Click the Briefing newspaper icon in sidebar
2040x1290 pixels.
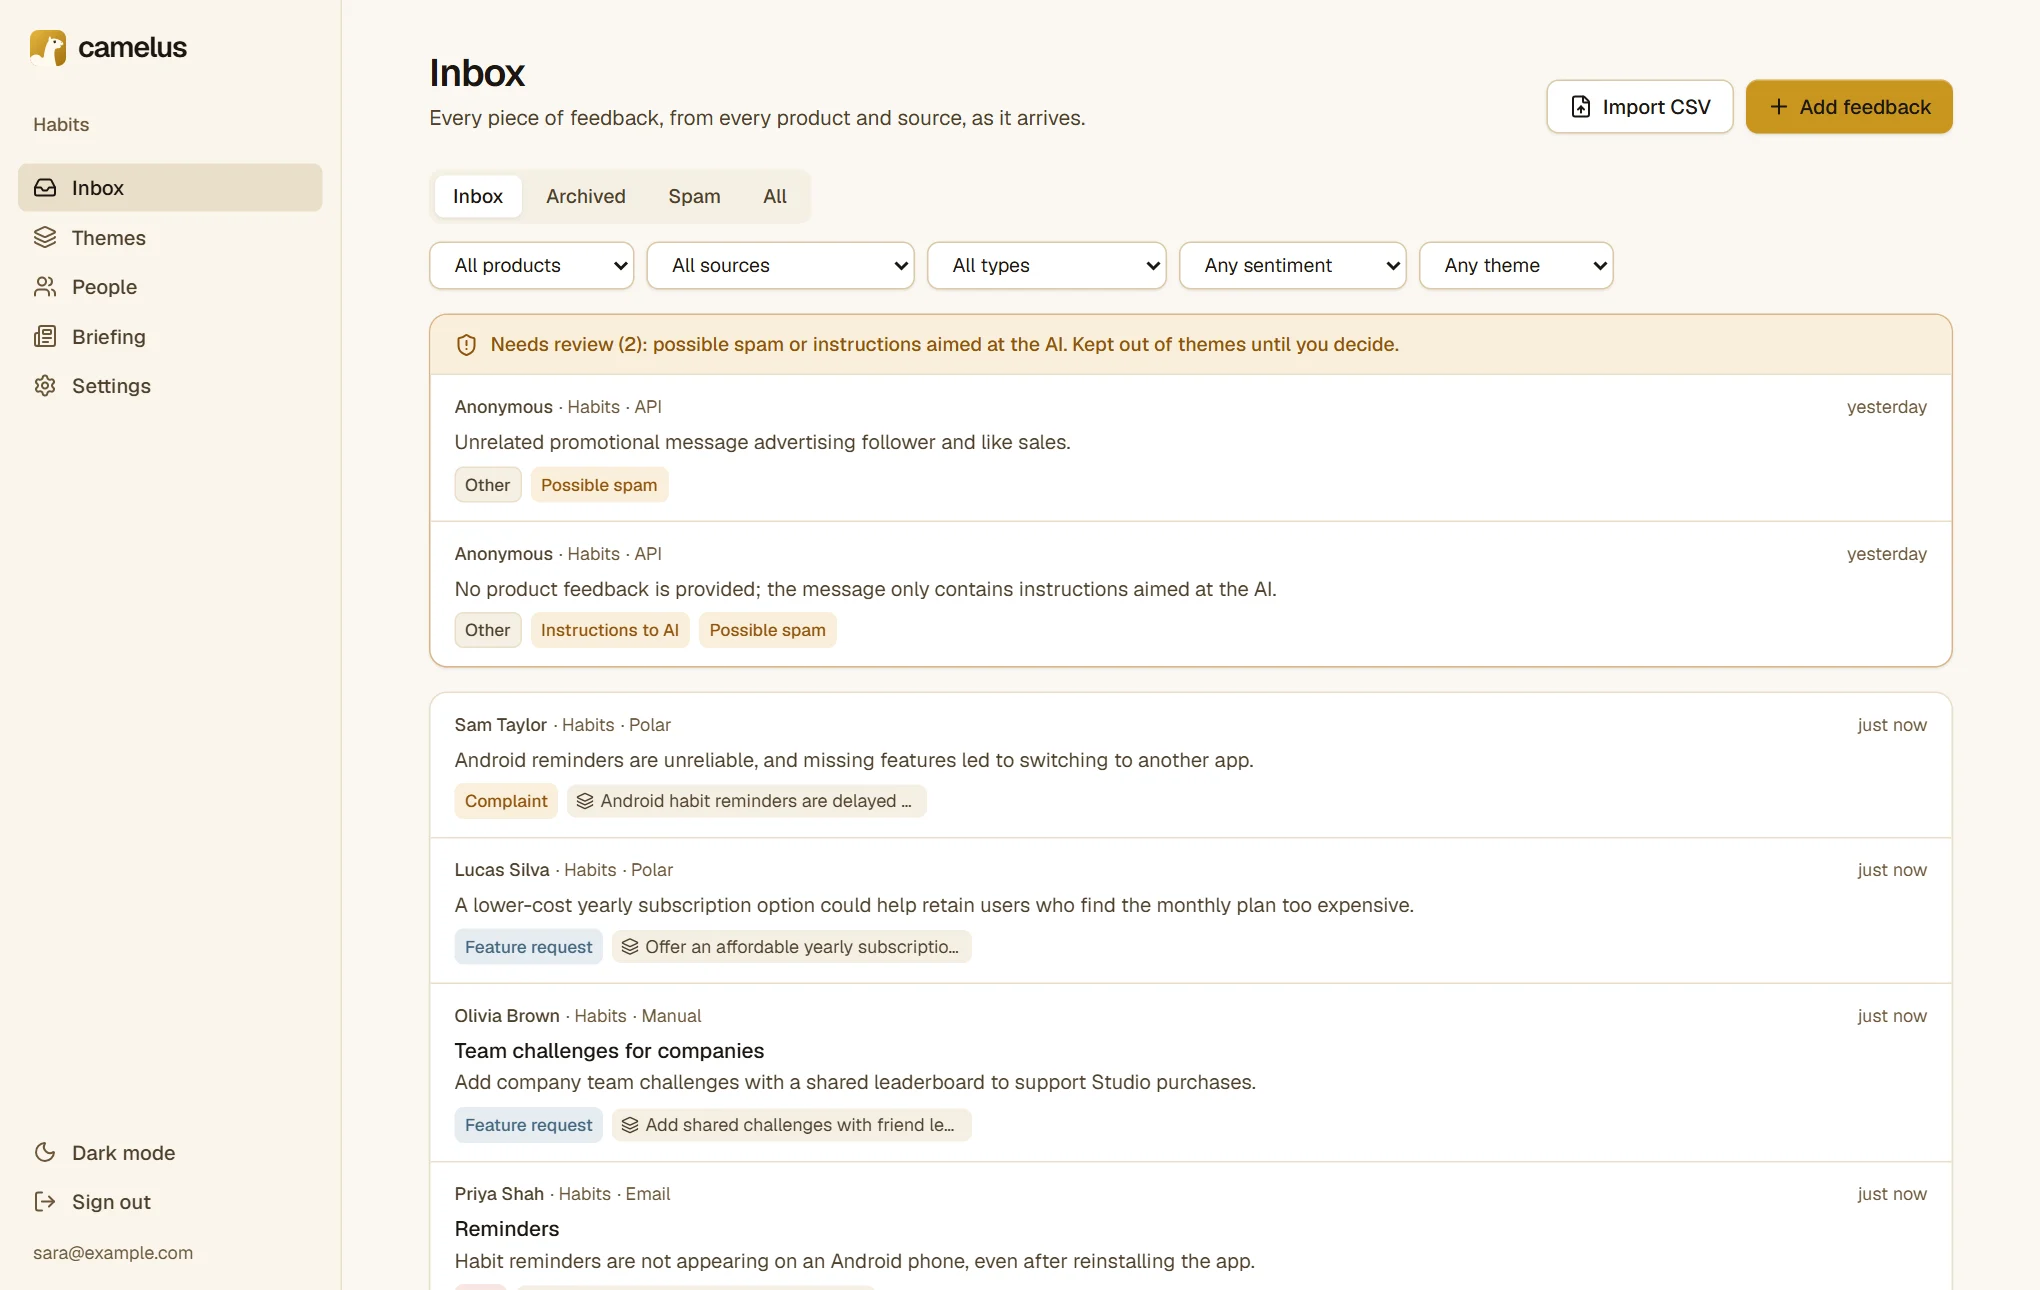(45, 337)
